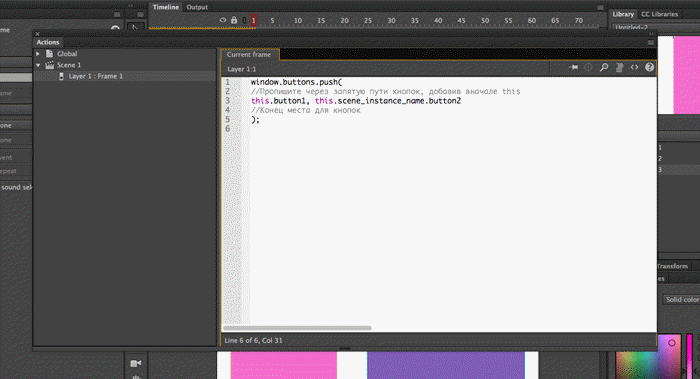Open Find with the magnifier icon
The width and height of the screenshot is (700, 379).
coord(604,67)
